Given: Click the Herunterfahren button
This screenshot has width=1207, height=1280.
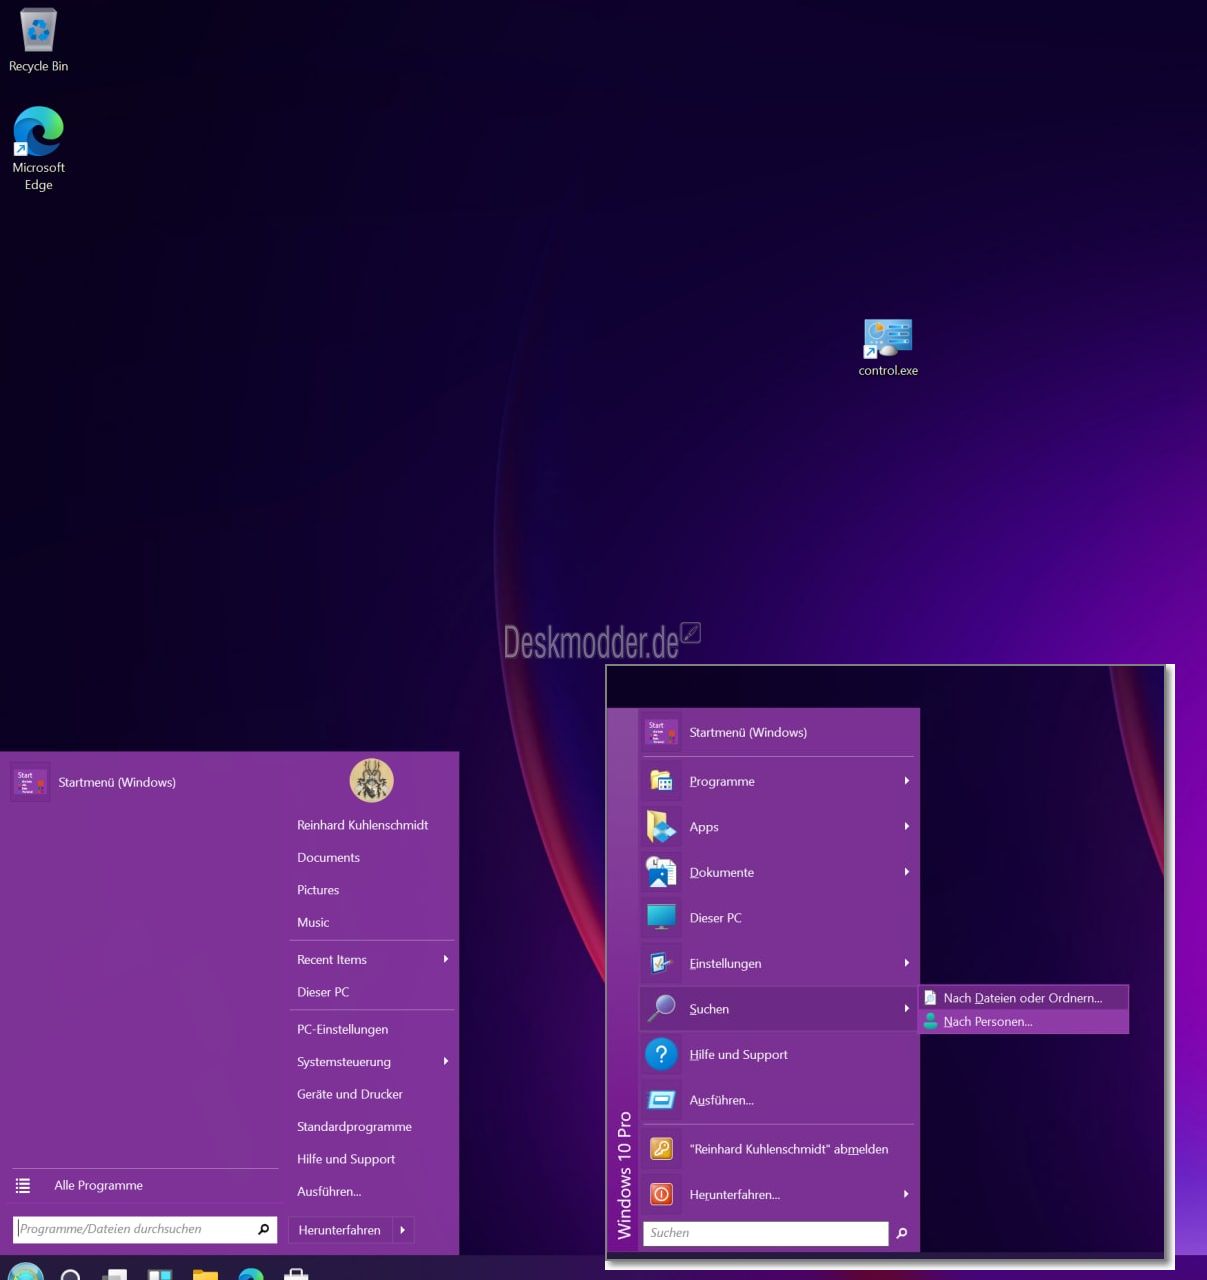Looking at the screenshot, I should pos(340,1230).
